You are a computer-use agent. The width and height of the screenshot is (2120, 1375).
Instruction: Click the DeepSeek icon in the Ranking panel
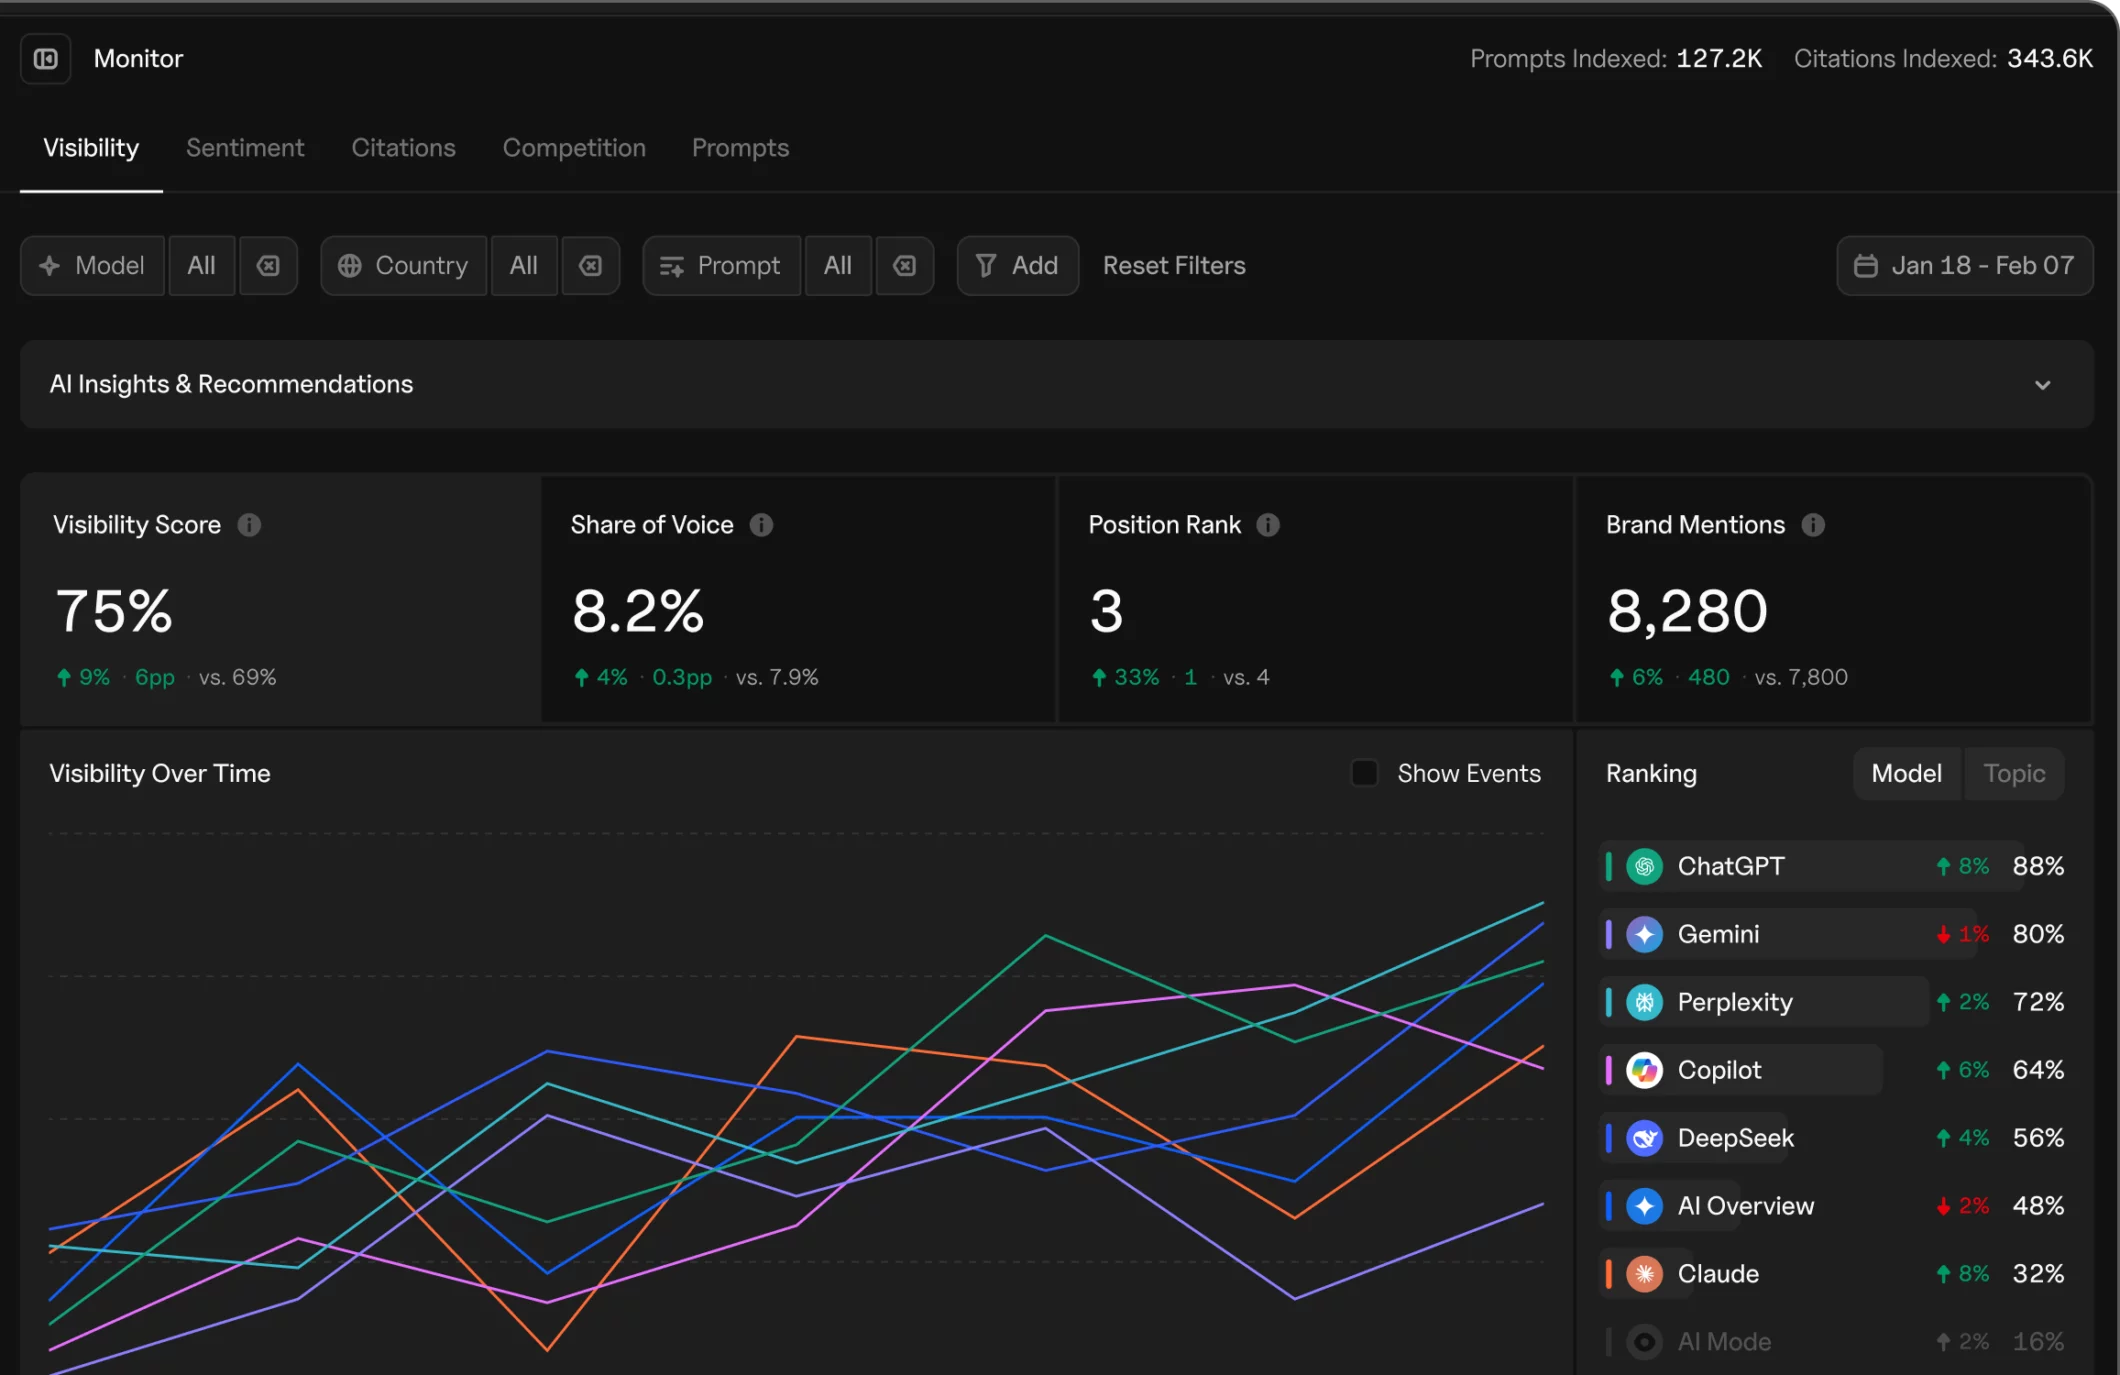click(1643, 1138)
